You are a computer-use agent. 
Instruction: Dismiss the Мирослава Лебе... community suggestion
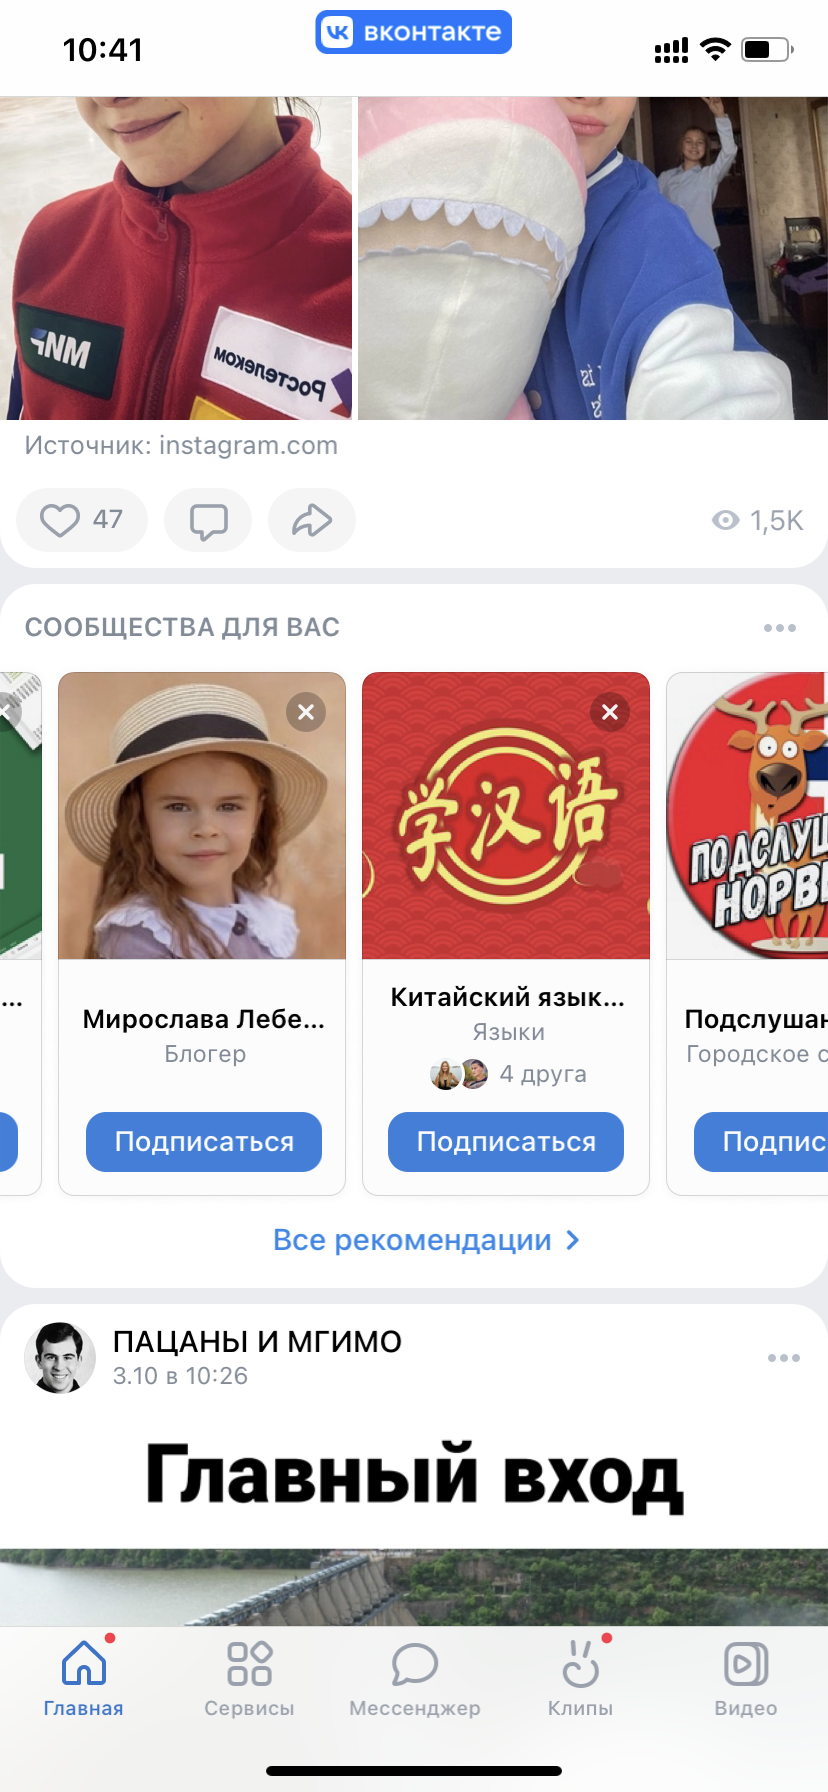click(x=306, y=712)
